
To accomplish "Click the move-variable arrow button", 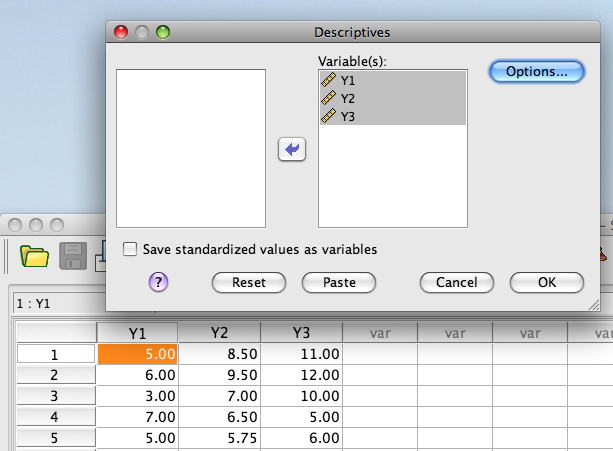I will coord(292,149).
